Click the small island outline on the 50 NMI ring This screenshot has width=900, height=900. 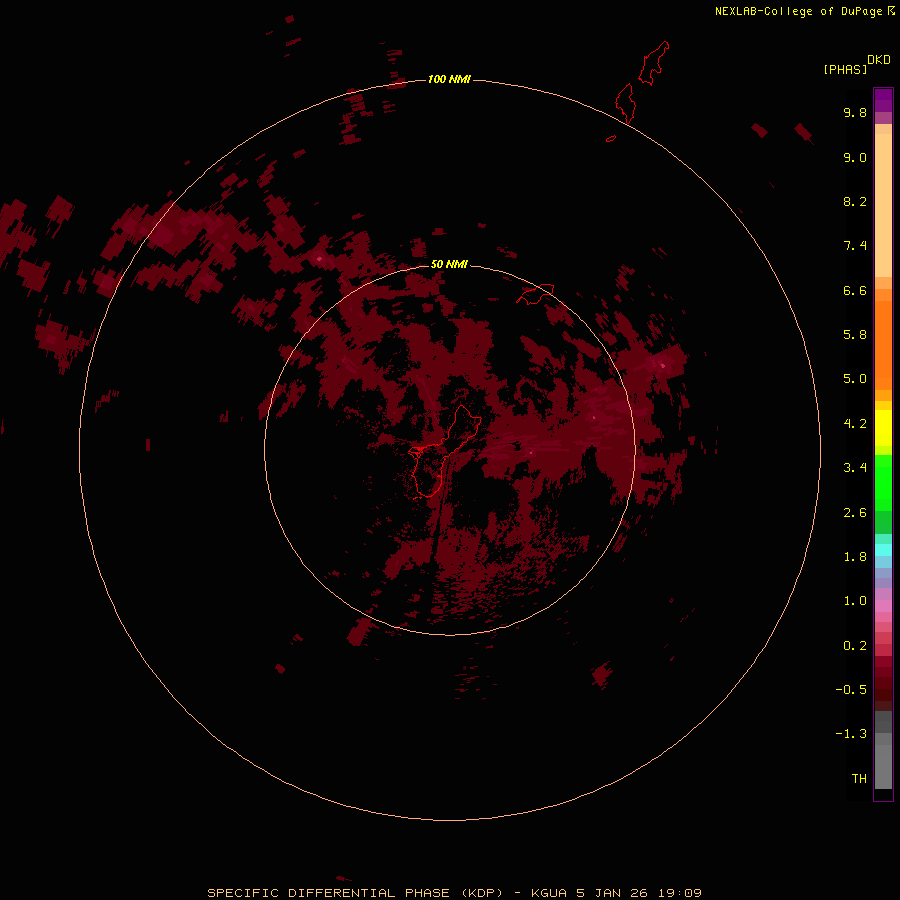point(535,294)
